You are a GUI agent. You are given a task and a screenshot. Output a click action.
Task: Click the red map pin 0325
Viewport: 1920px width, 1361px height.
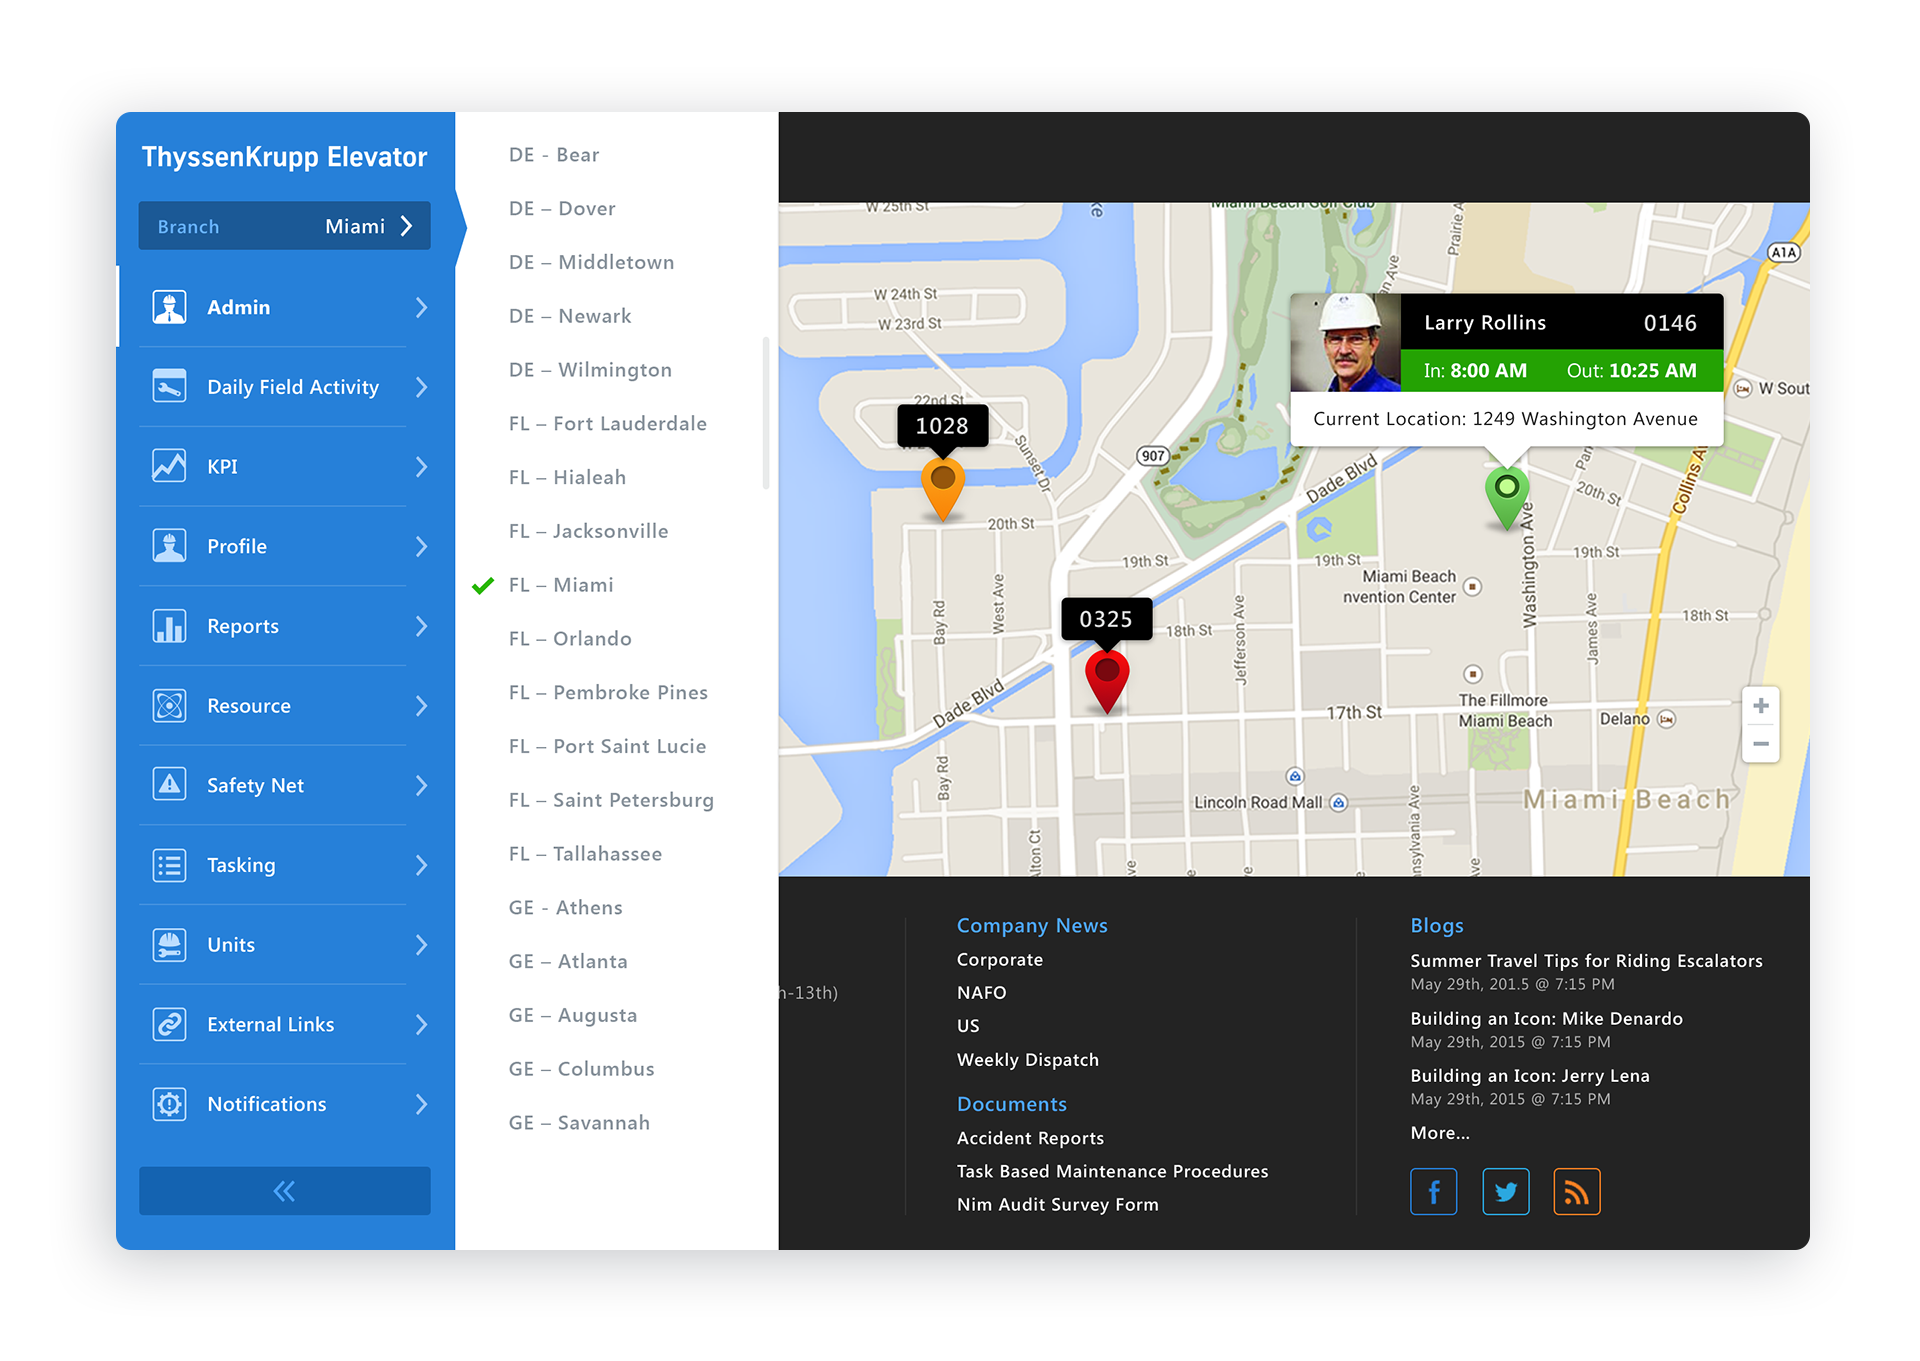click(1107, 682)
